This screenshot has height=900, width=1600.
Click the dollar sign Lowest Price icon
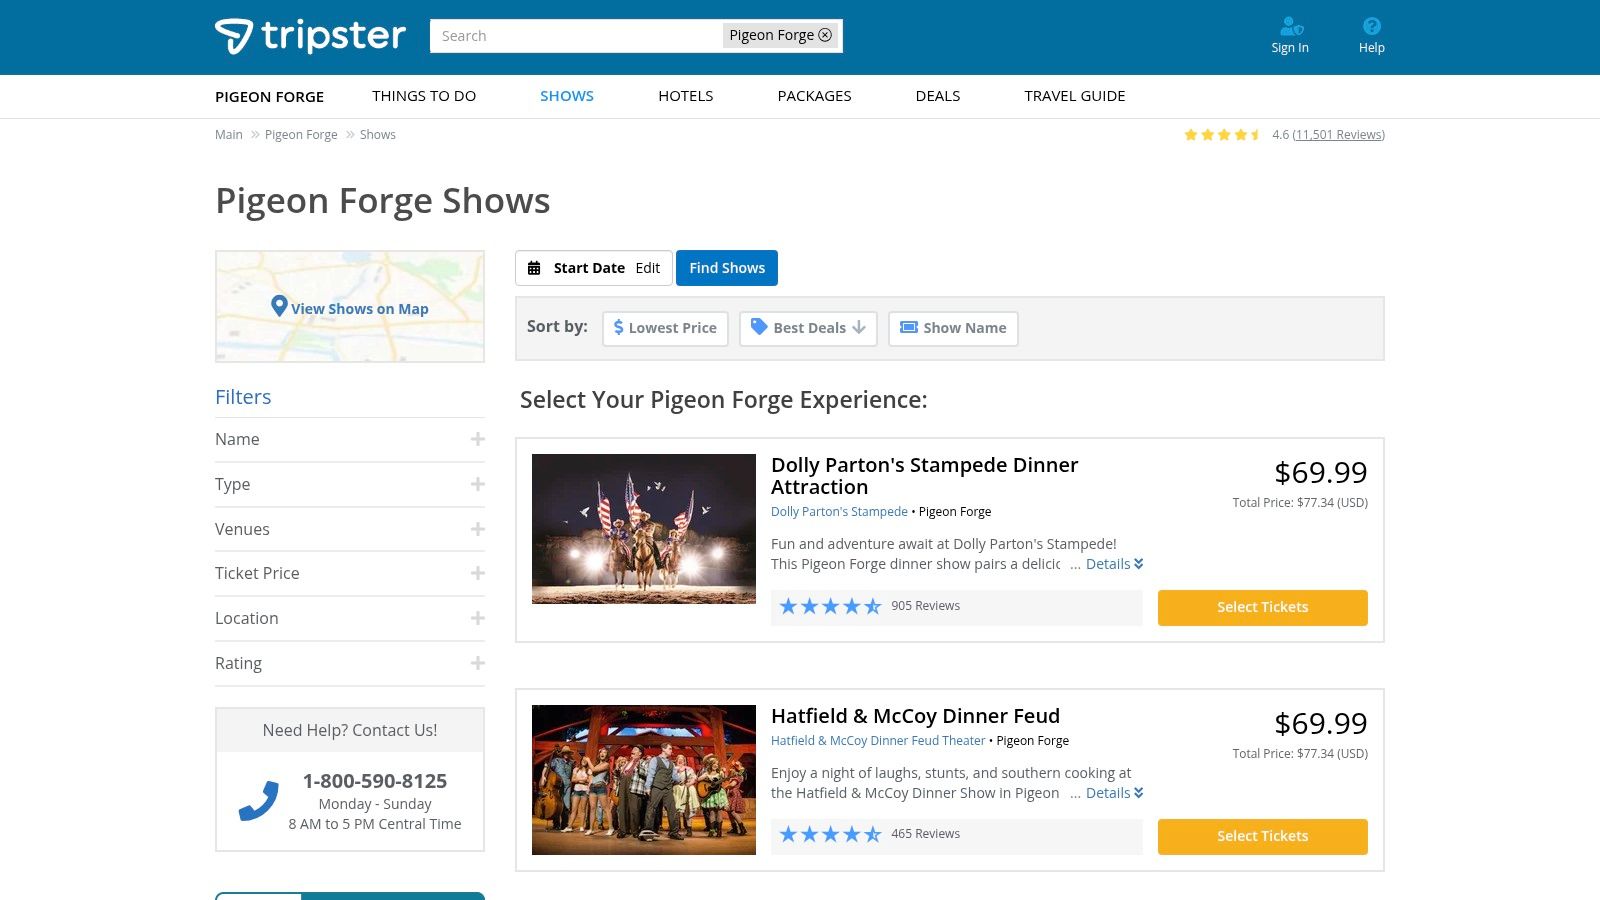point(618,327)
